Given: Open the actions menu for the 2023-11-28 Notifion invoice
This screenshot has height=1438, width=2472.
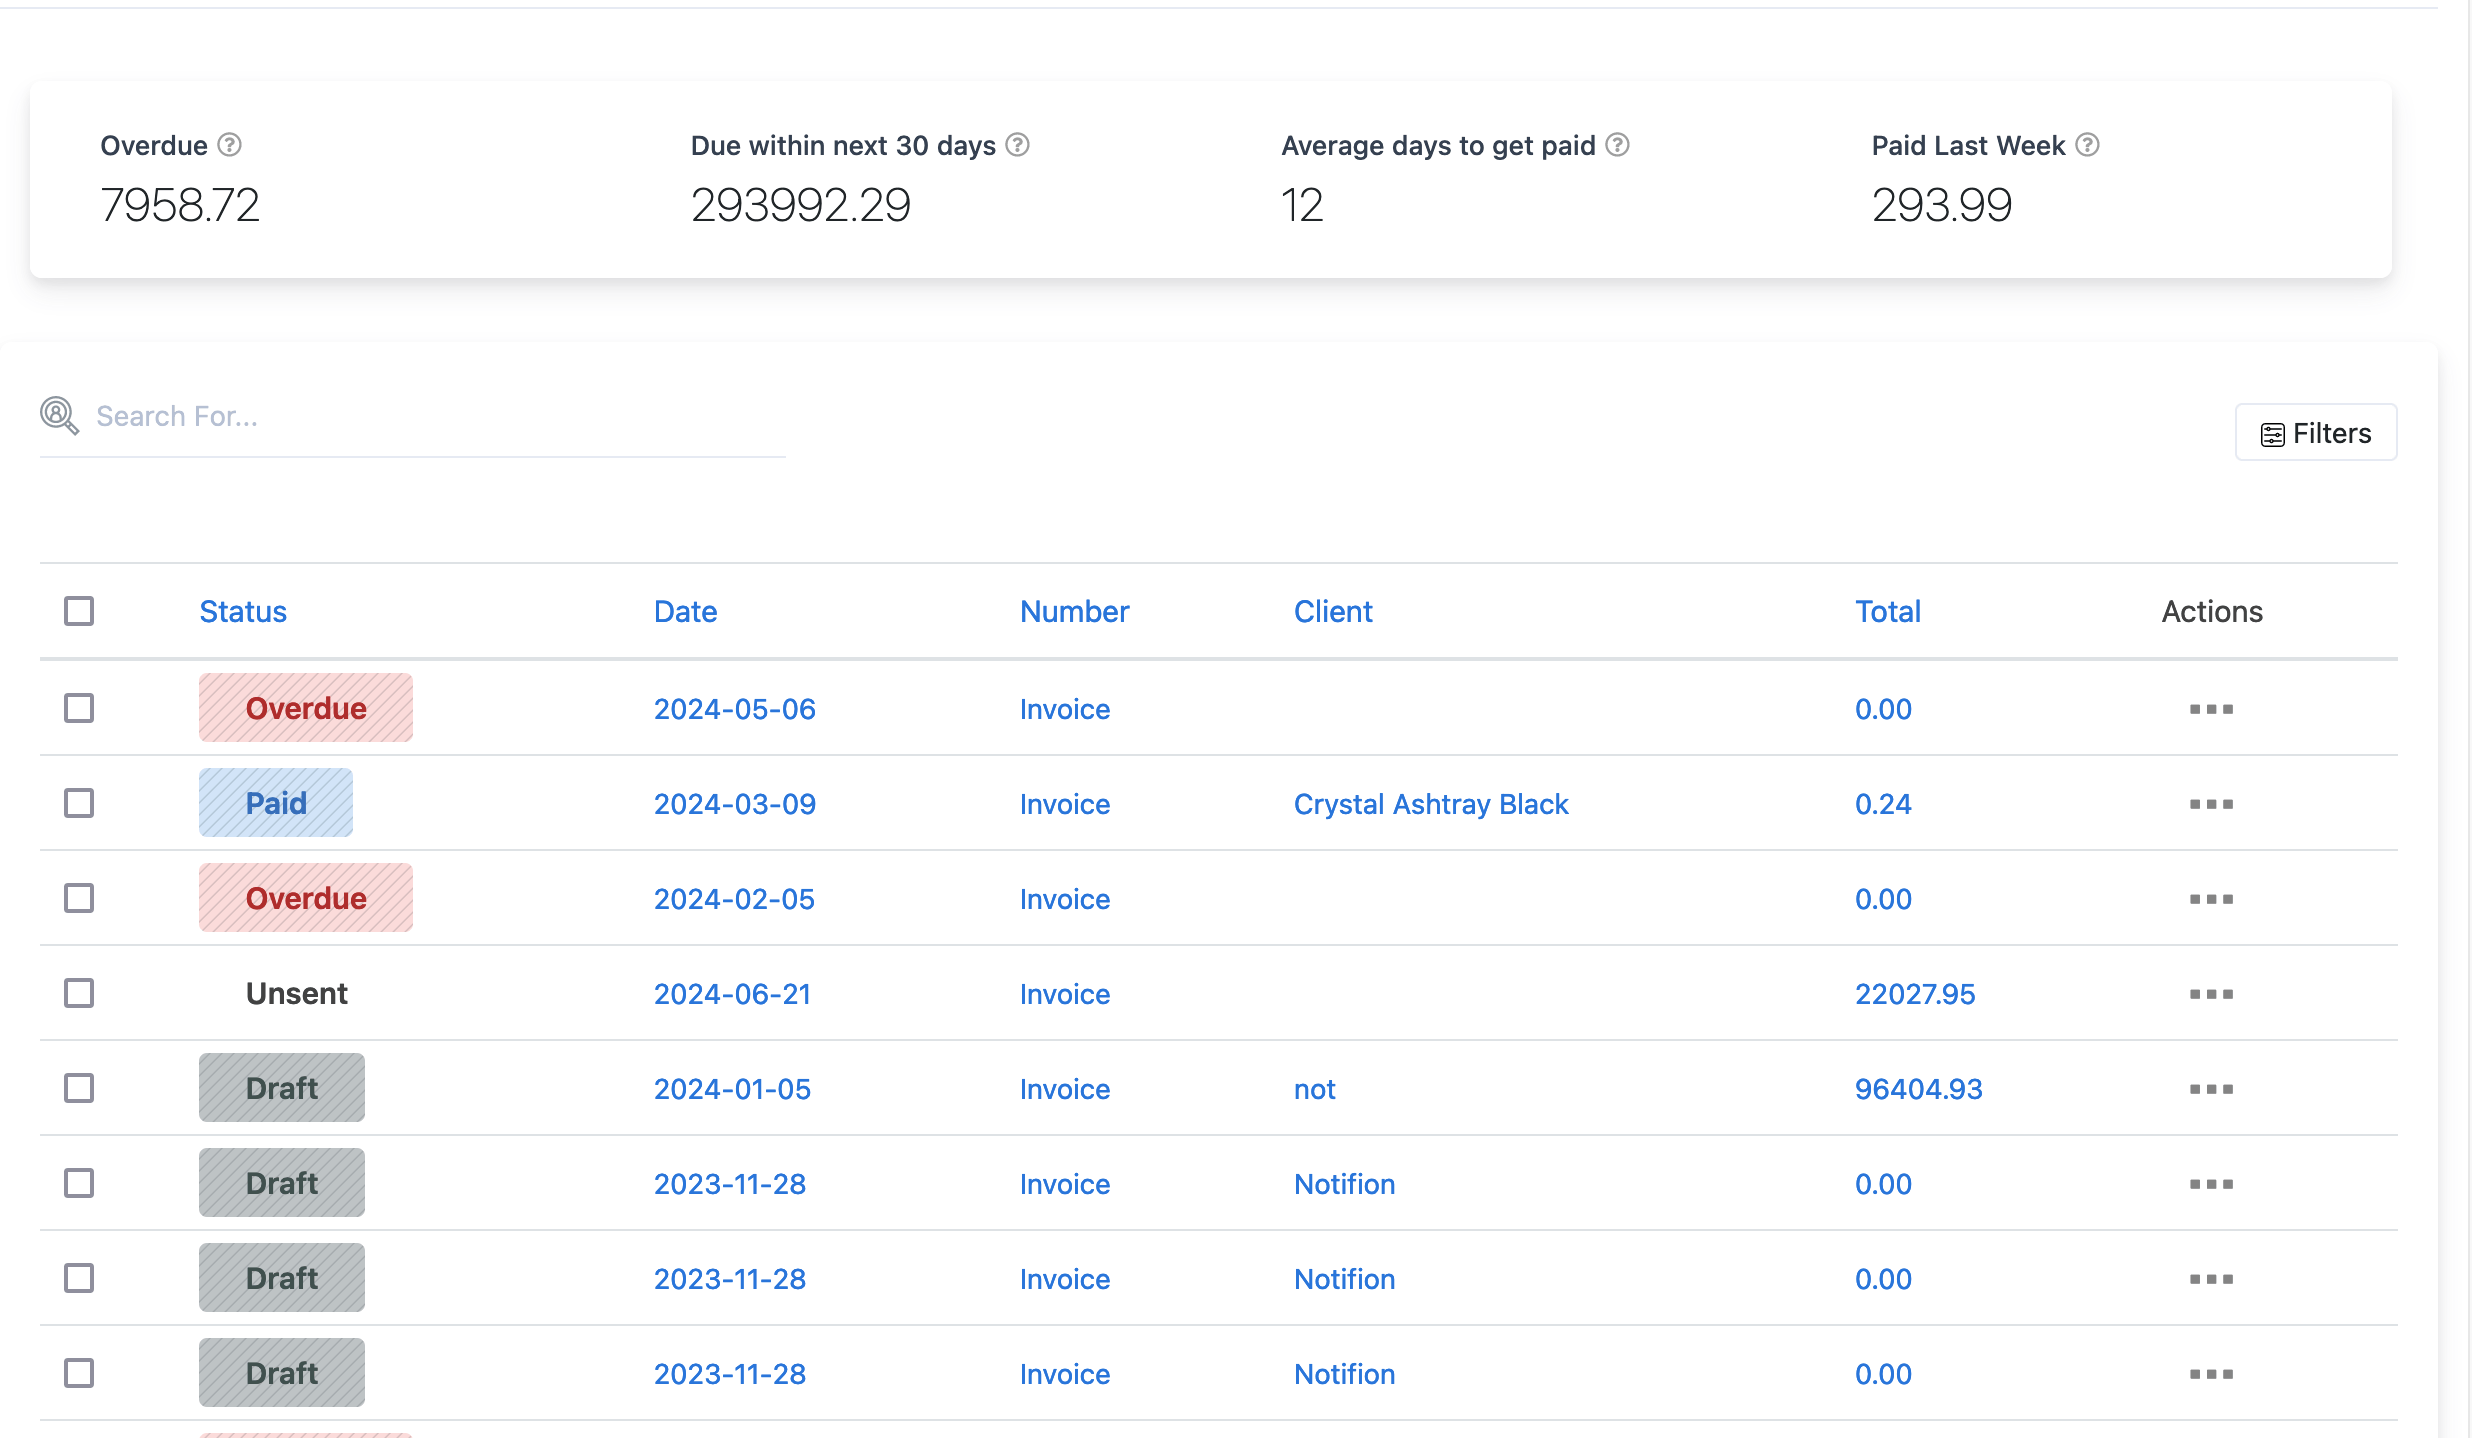Looking at the screenshot, I should coord(2211,1183).
